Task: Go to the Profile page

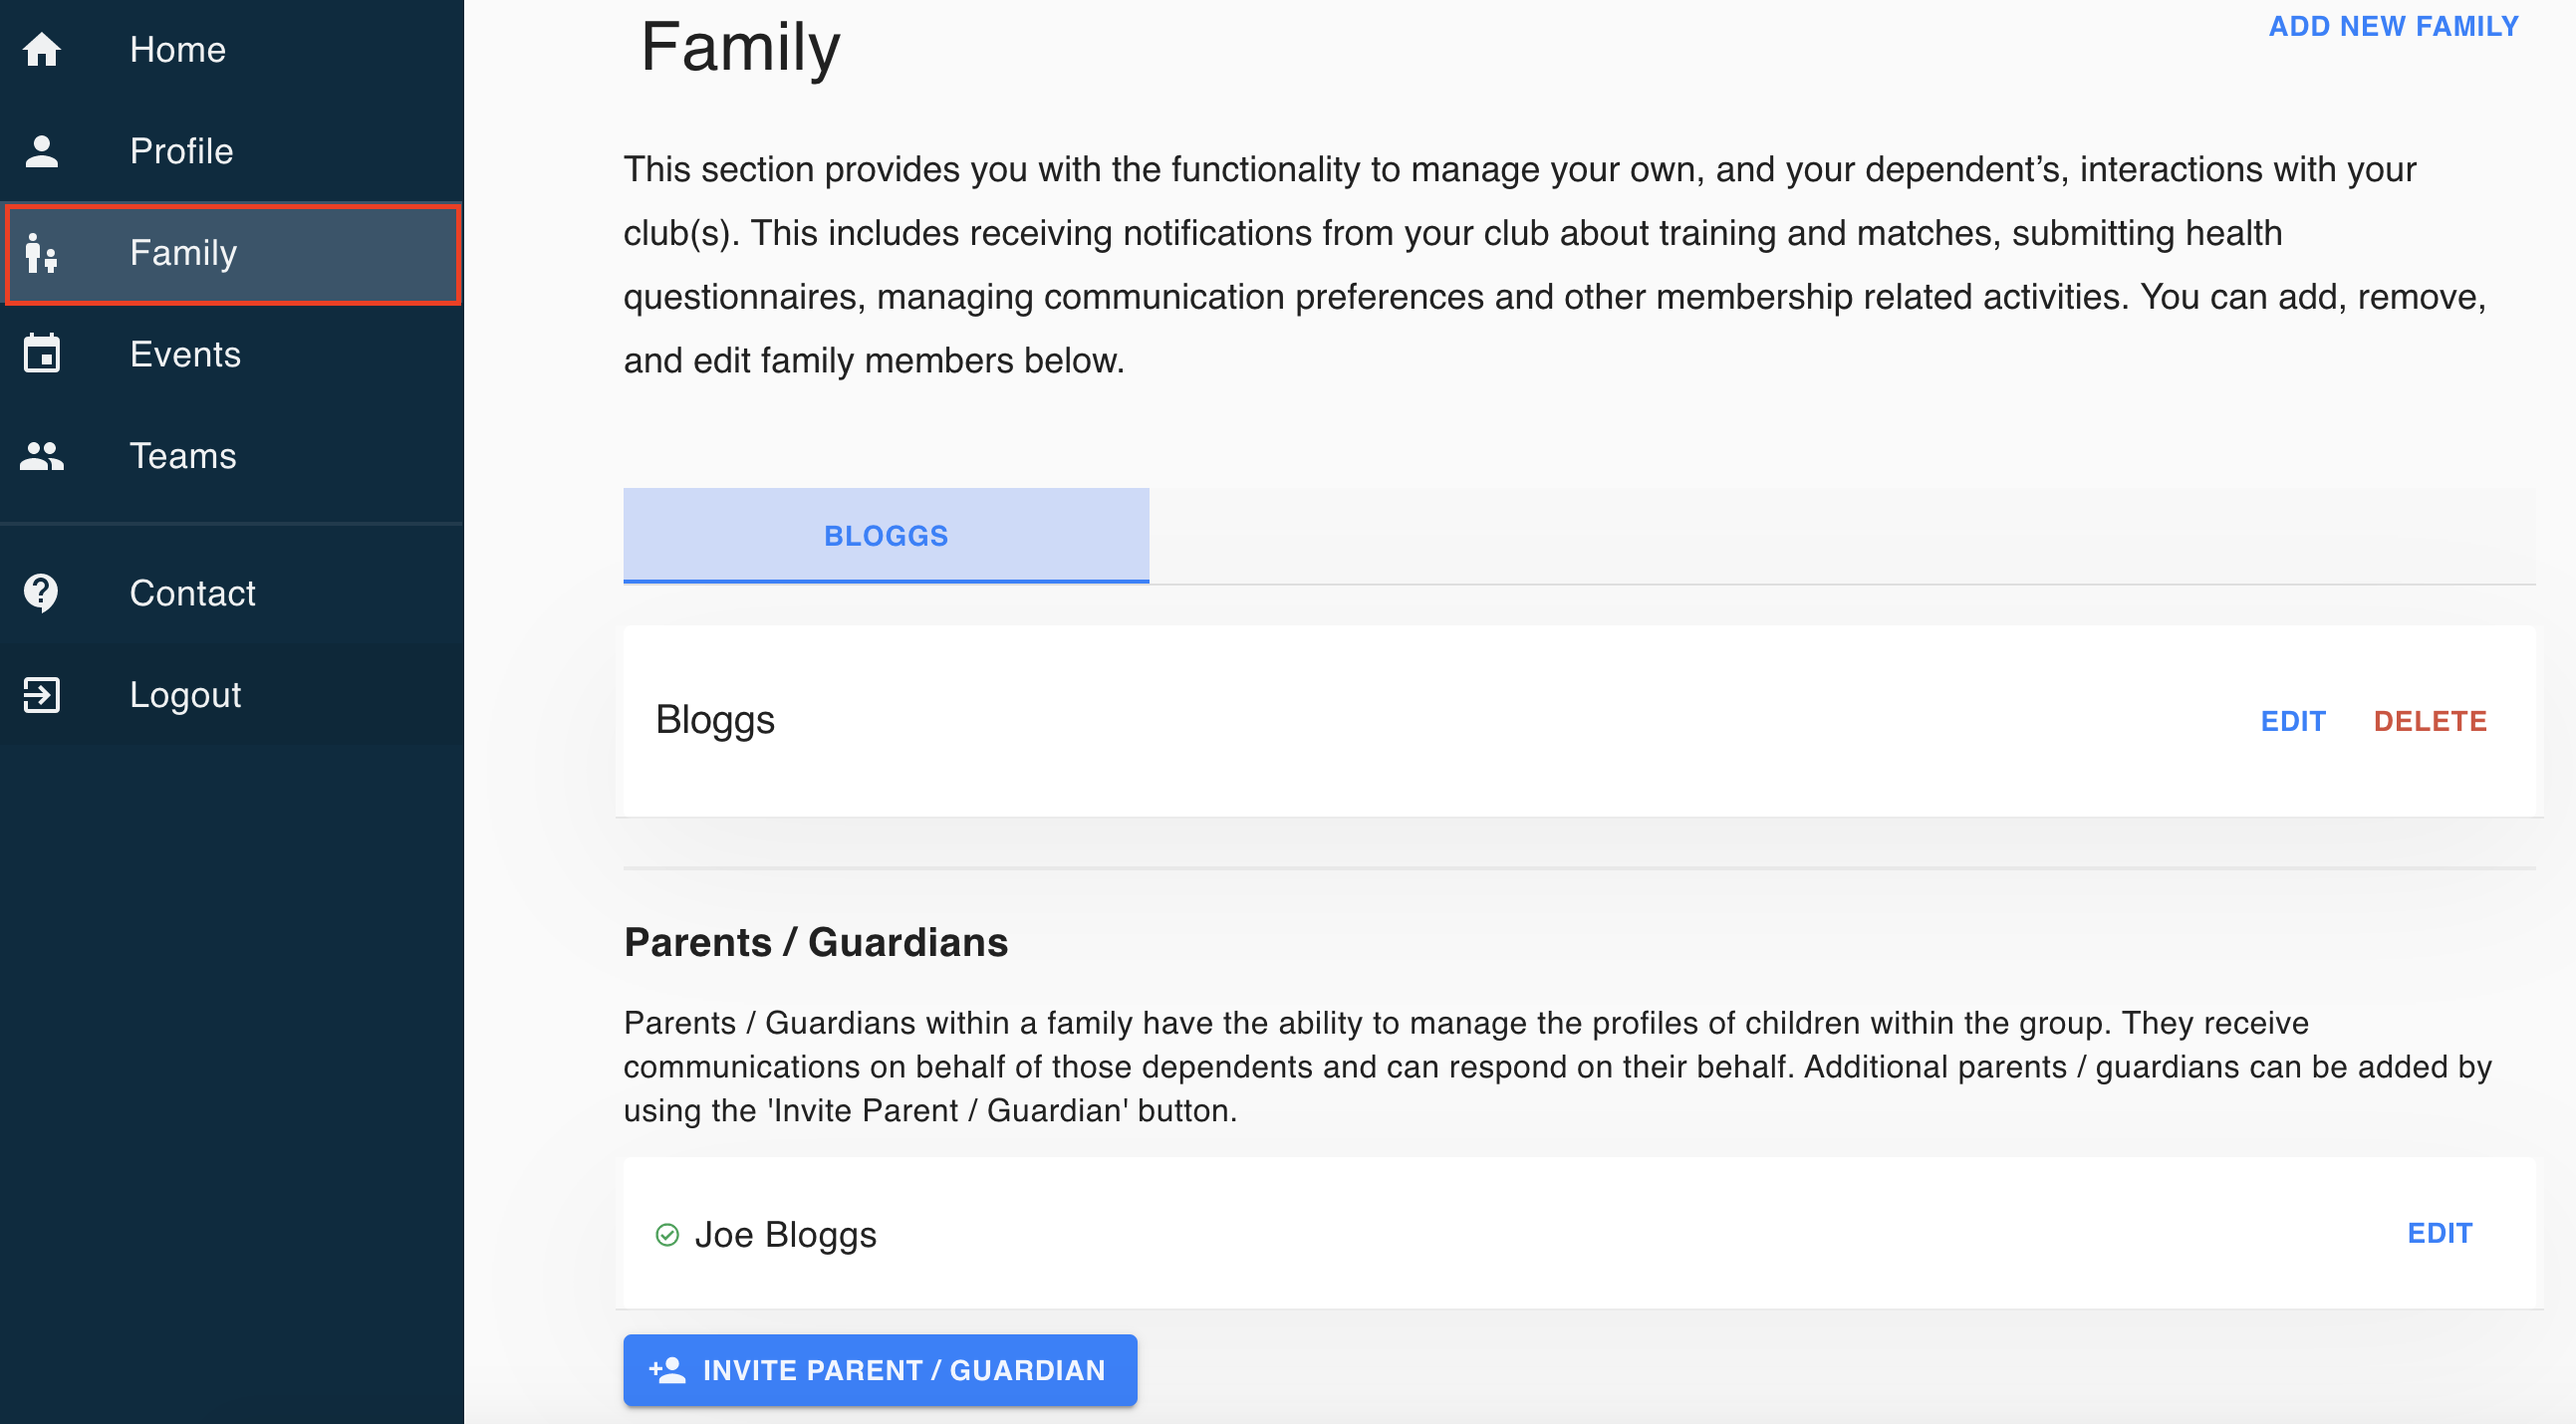Action: point(232,151)
